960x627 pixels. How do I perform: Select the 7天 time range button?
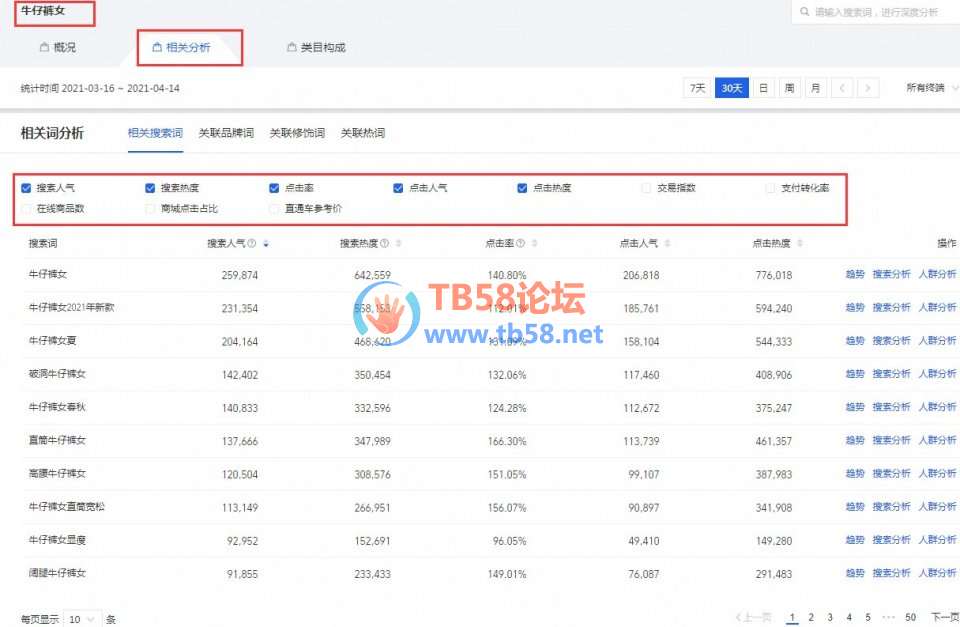pos(697,88)
